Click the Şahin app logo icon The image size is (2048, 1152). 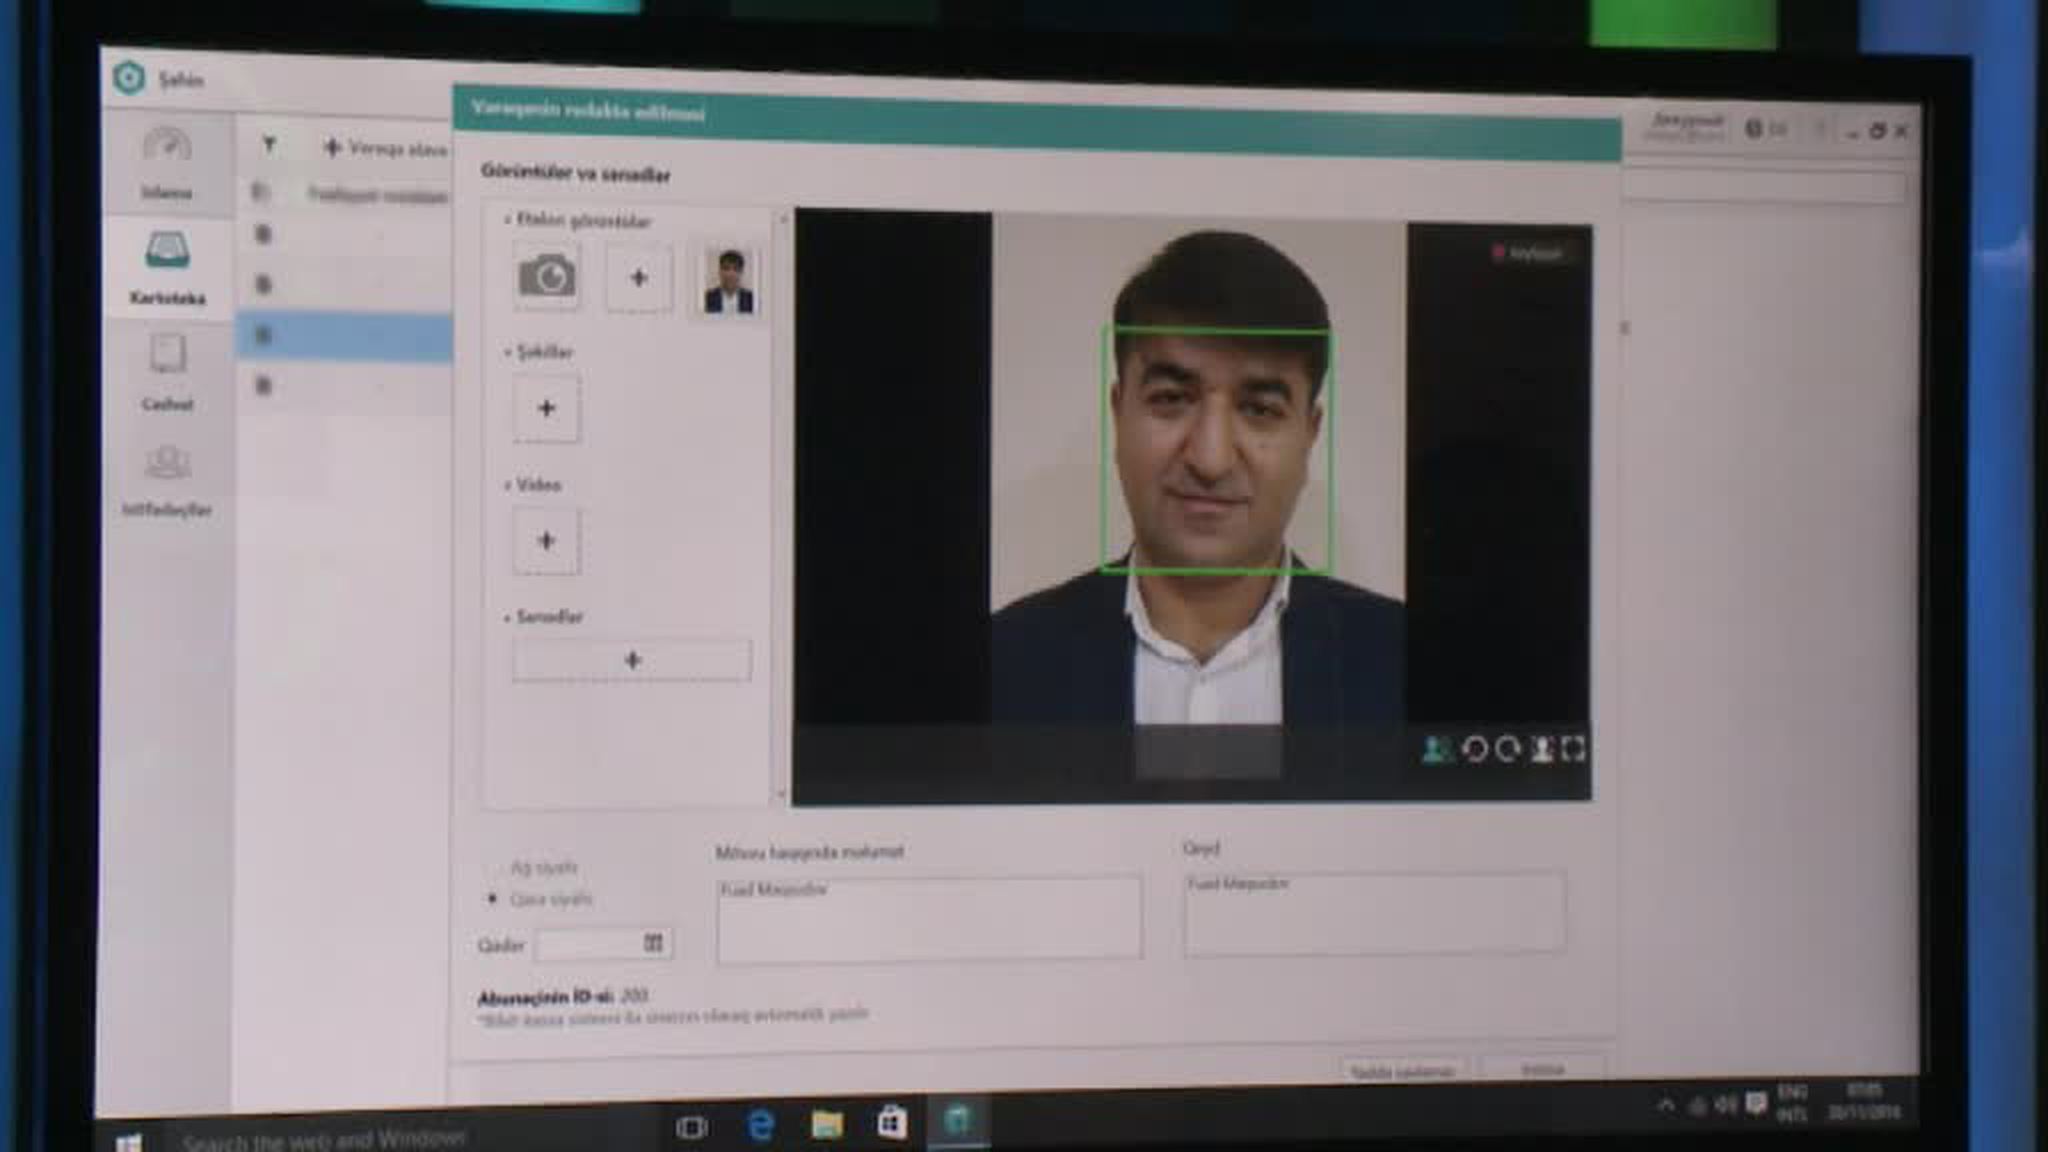click(x=129, y=78)
